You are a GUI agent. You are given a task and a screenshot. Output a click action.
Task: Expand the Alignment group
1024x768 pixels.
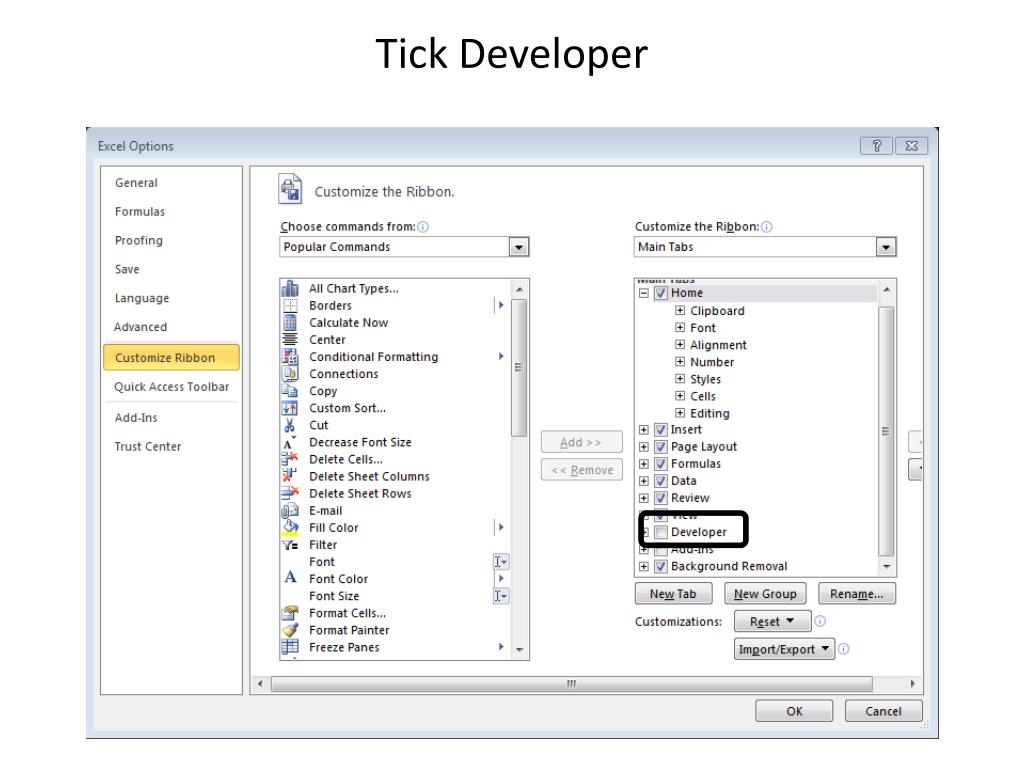coord(680,344)
